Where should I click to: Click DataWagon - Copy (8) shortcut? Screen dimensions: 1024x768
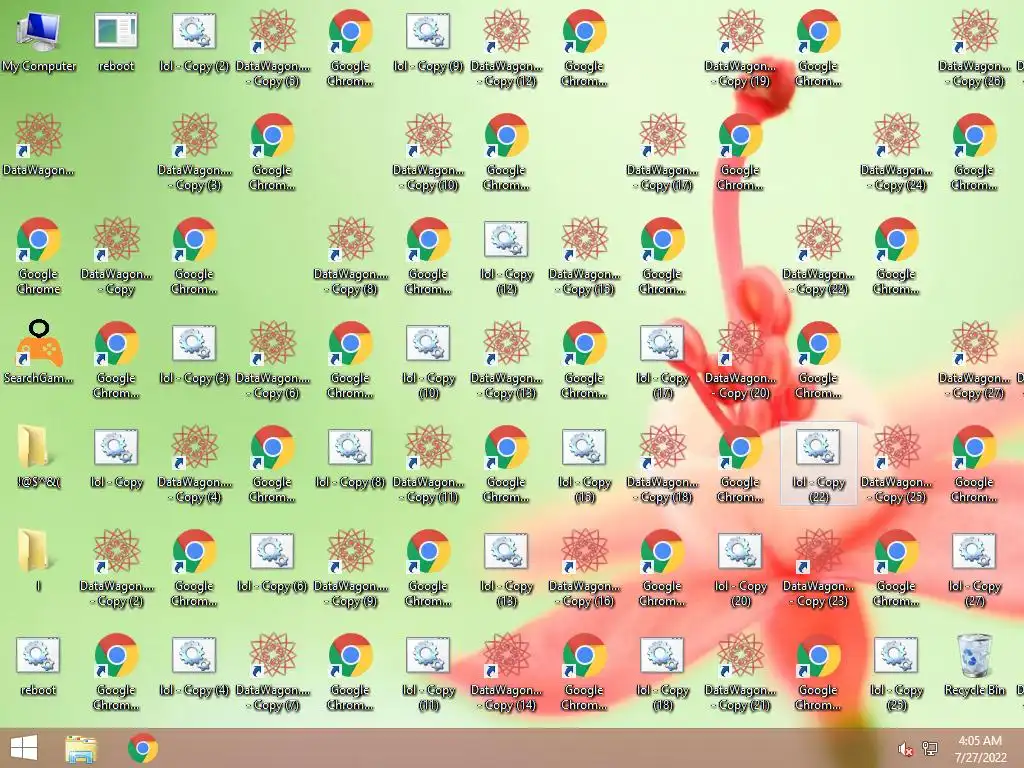point(351,257)
